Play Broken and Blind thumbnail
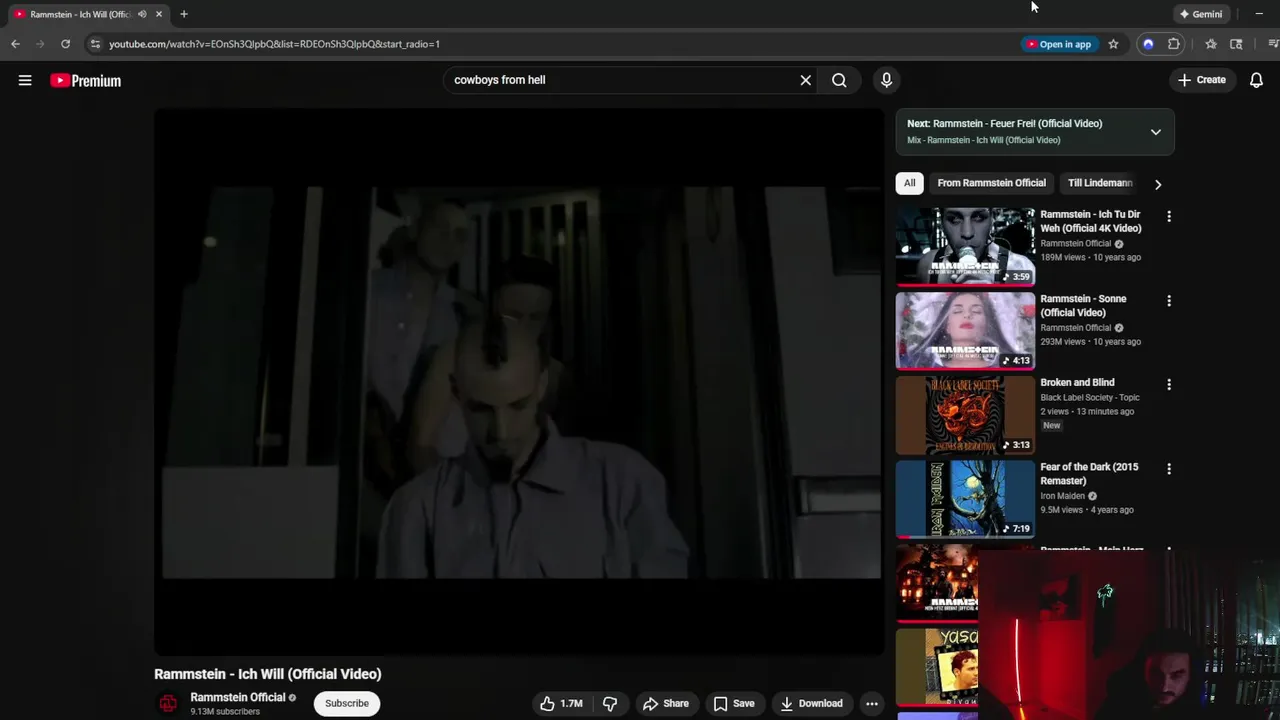 [x=965, y=415]
